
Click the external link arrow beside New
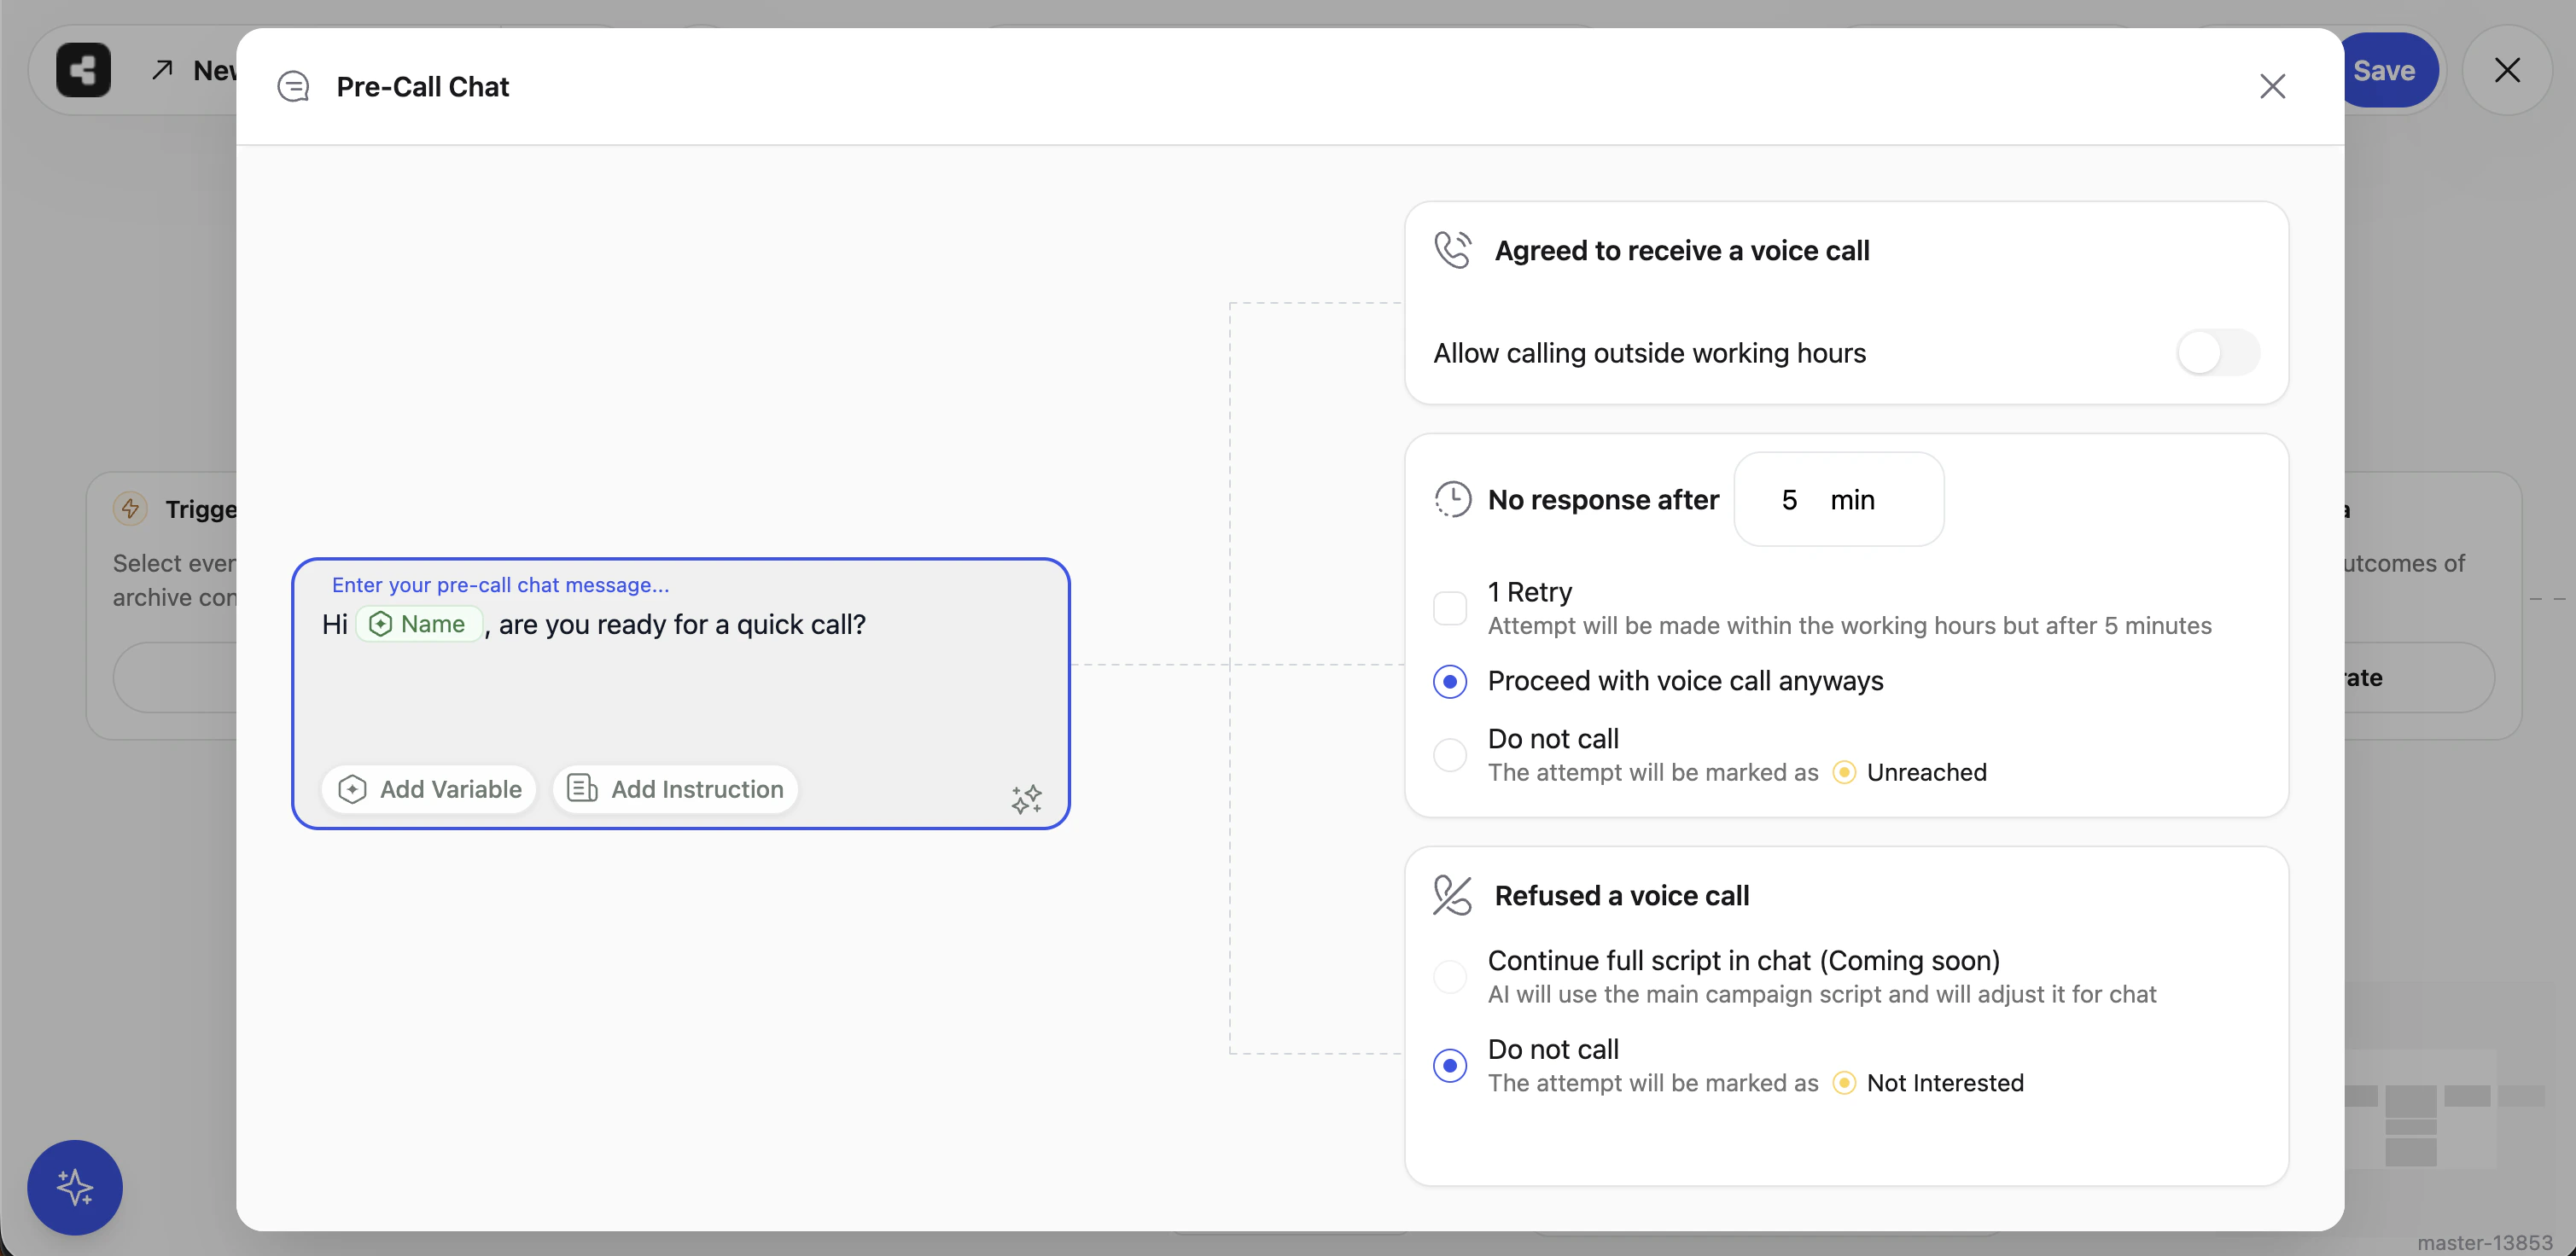pyautogui.click(x=162, y=70)
